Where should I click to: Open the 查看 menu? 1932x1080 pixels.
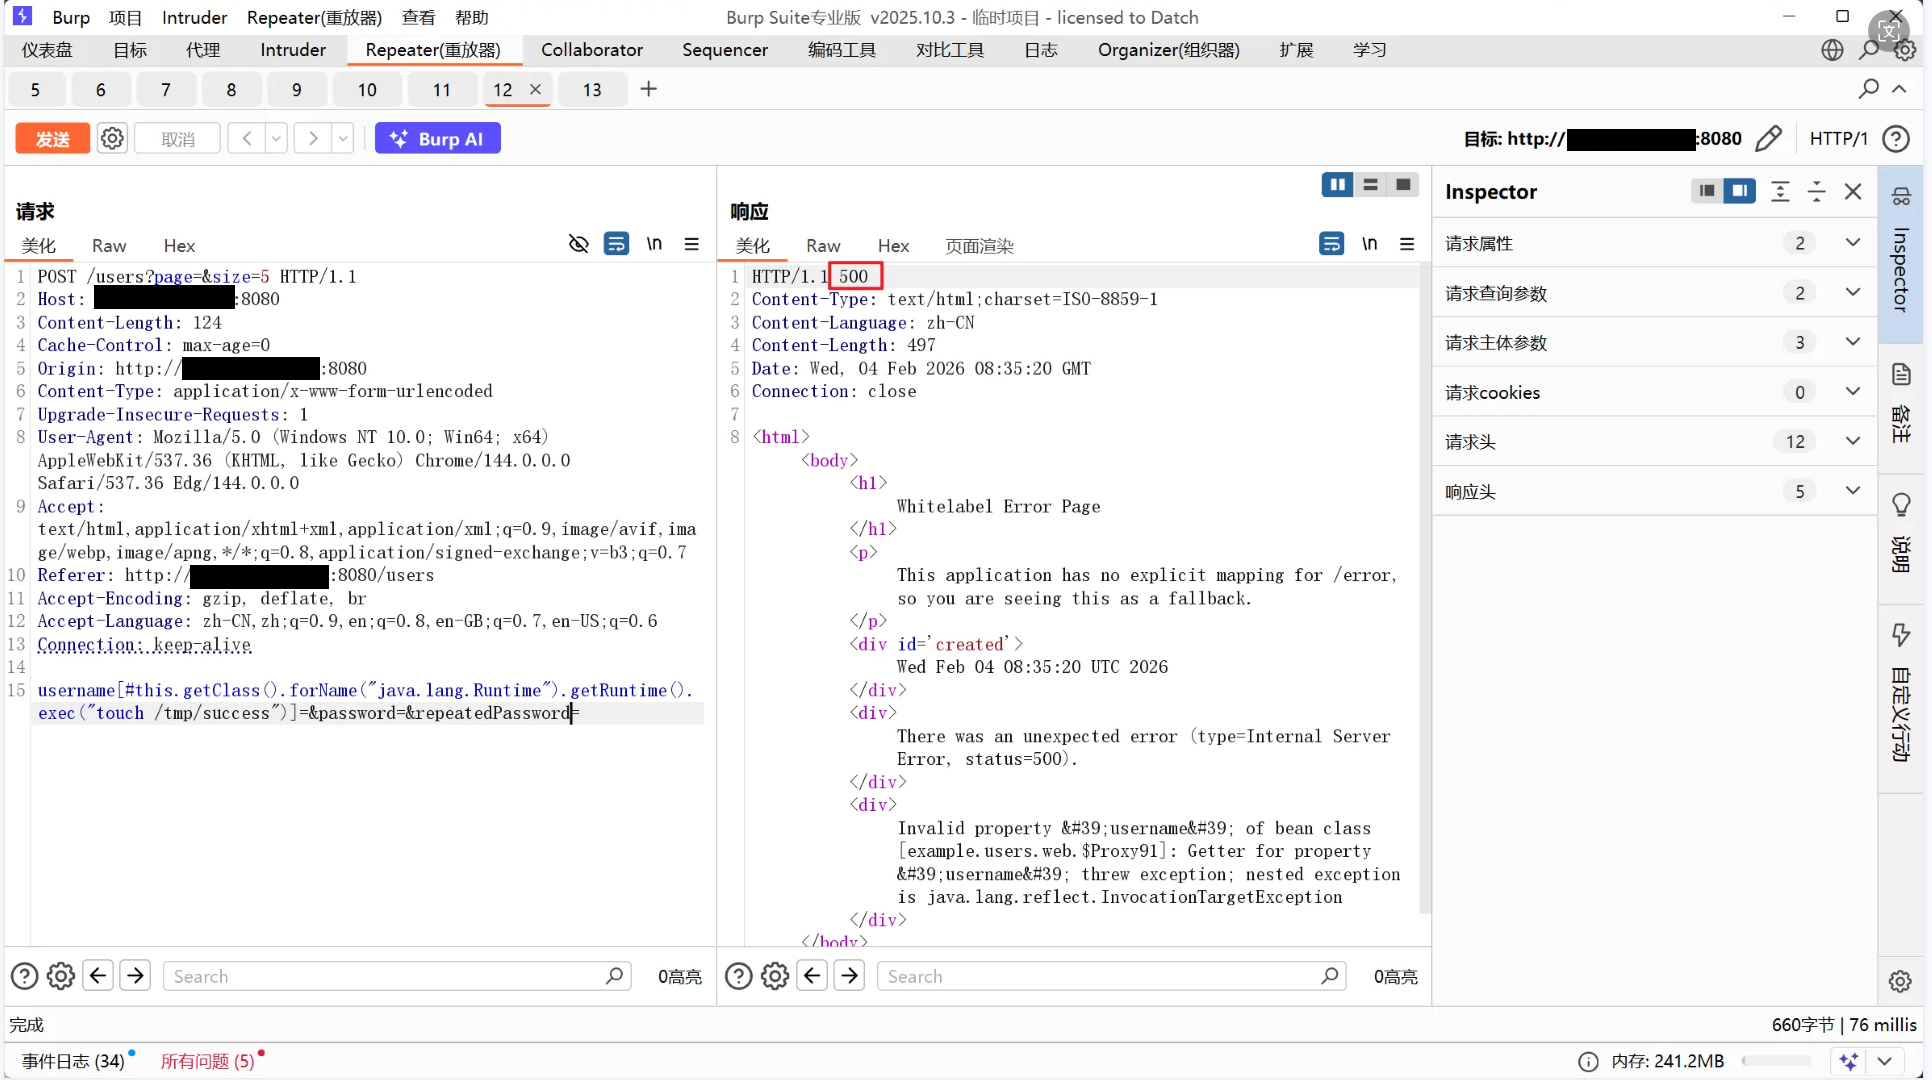418,17
